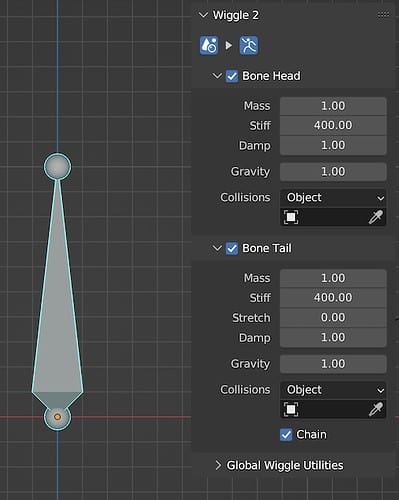This screenshot has width=399, height=500.
Task: Select the bone tail joint in viewport
Action: click(57, 166)
